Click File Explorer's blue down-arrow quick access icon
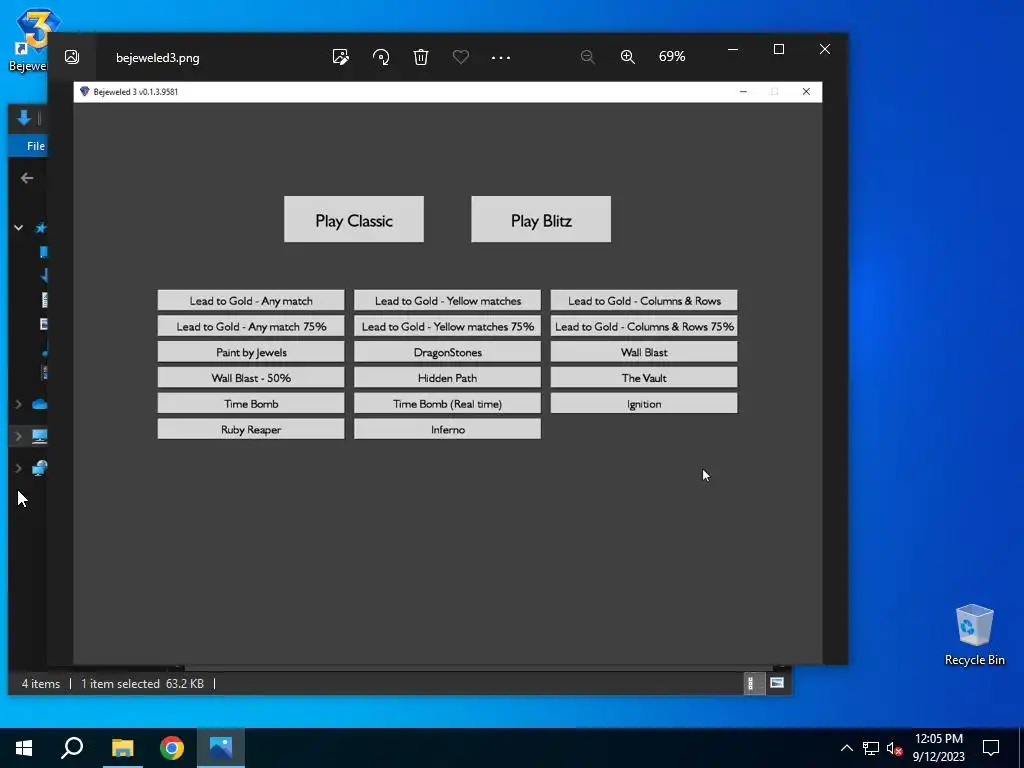Viewport: 1024px width, 768px height. pos(24,118)
